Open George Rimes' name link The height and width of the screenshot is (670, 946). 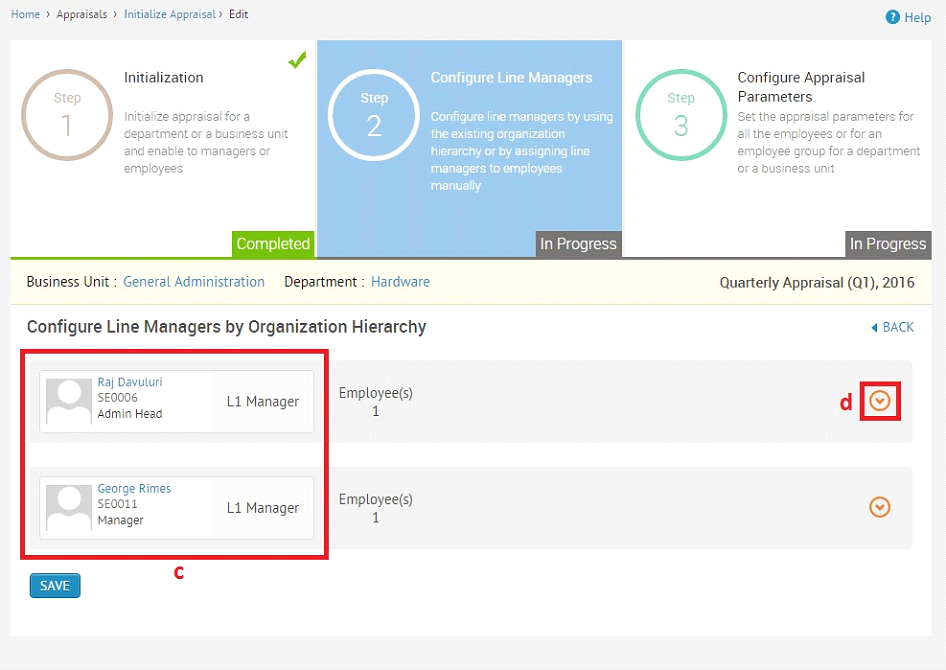(134, 488)
